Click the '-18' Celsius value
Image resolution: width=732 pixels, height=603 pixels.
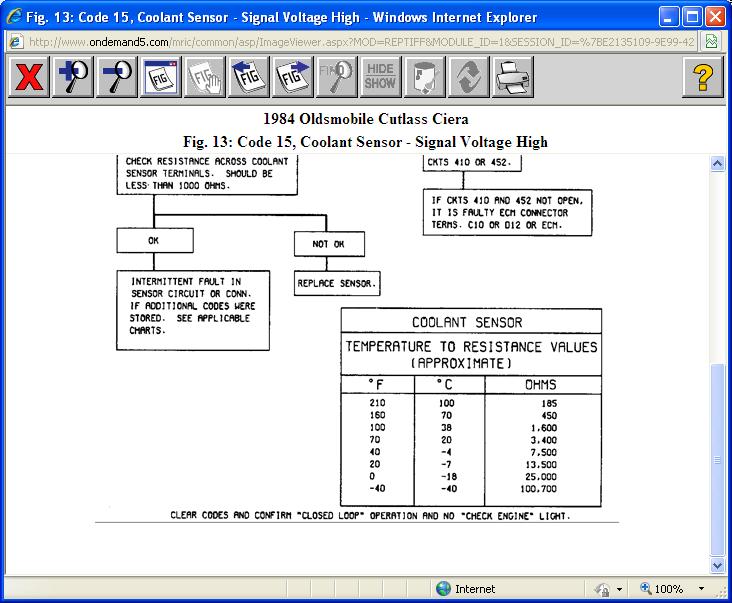pyautogui.click(x=449, y=477)
